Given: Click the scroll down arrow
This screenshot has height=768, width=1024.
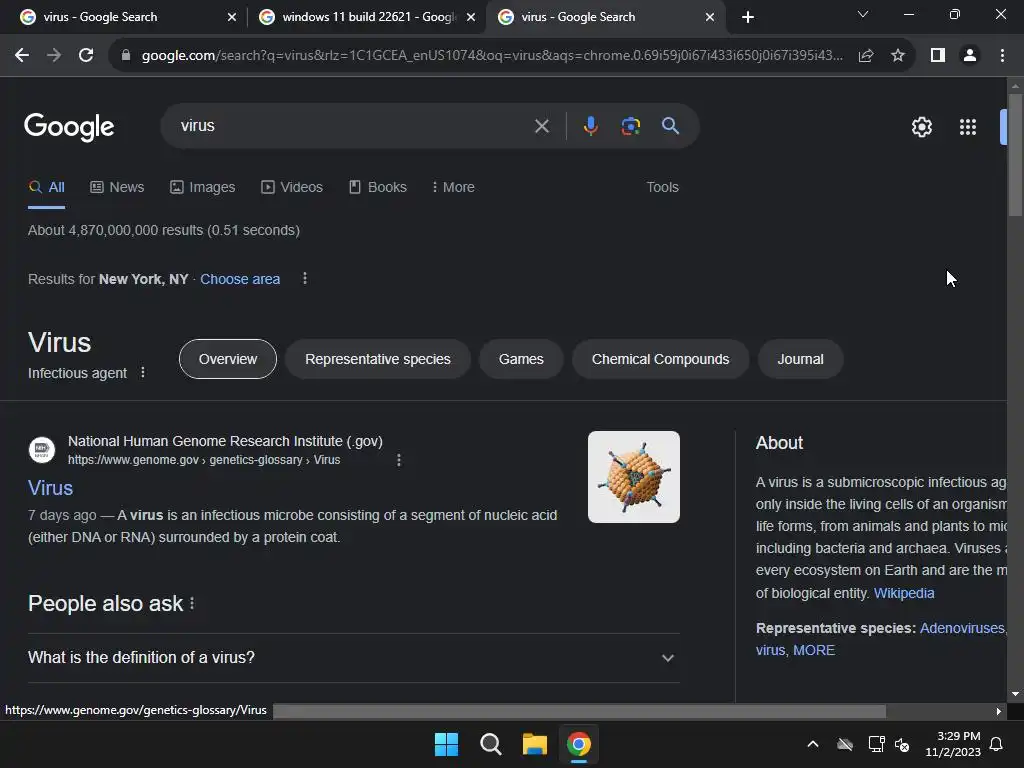Looking at the screenshot, I should tap(1015, 694).
